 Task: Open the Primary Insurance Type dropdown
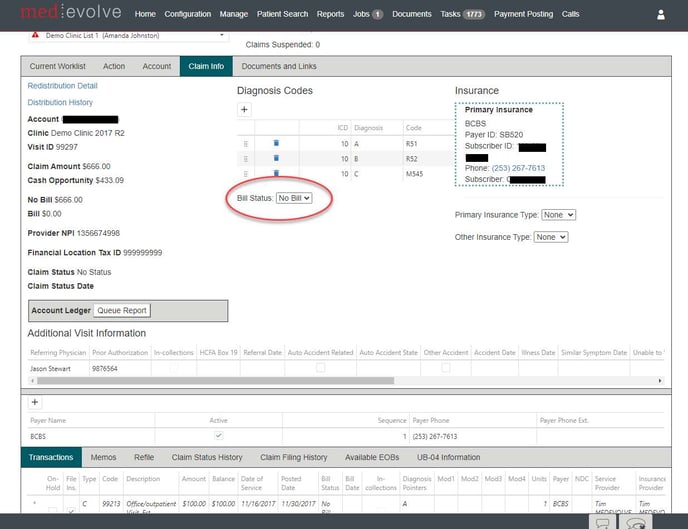558,215
